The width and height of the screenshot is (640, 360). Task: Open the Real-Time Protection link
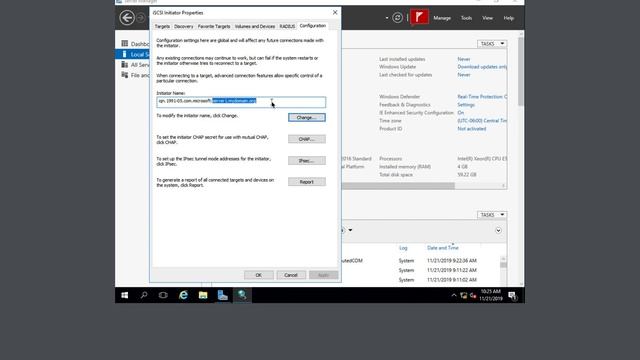pos(482,97)
